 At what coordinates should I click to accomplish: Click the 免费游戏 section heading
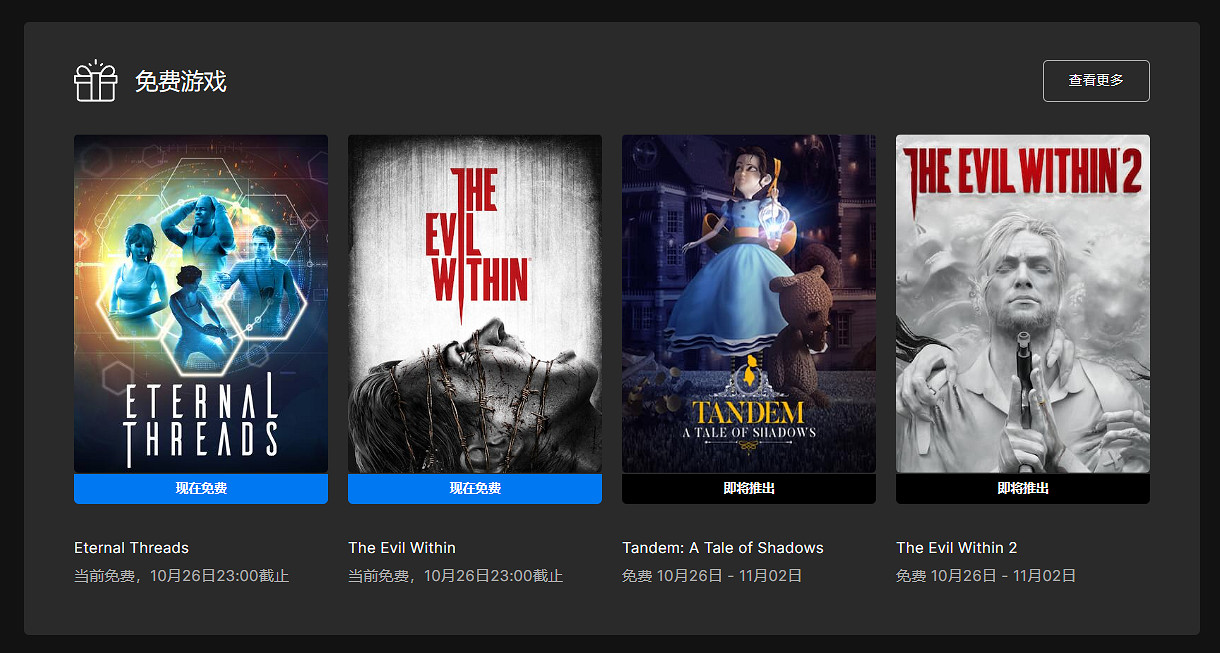pos(181,82)
